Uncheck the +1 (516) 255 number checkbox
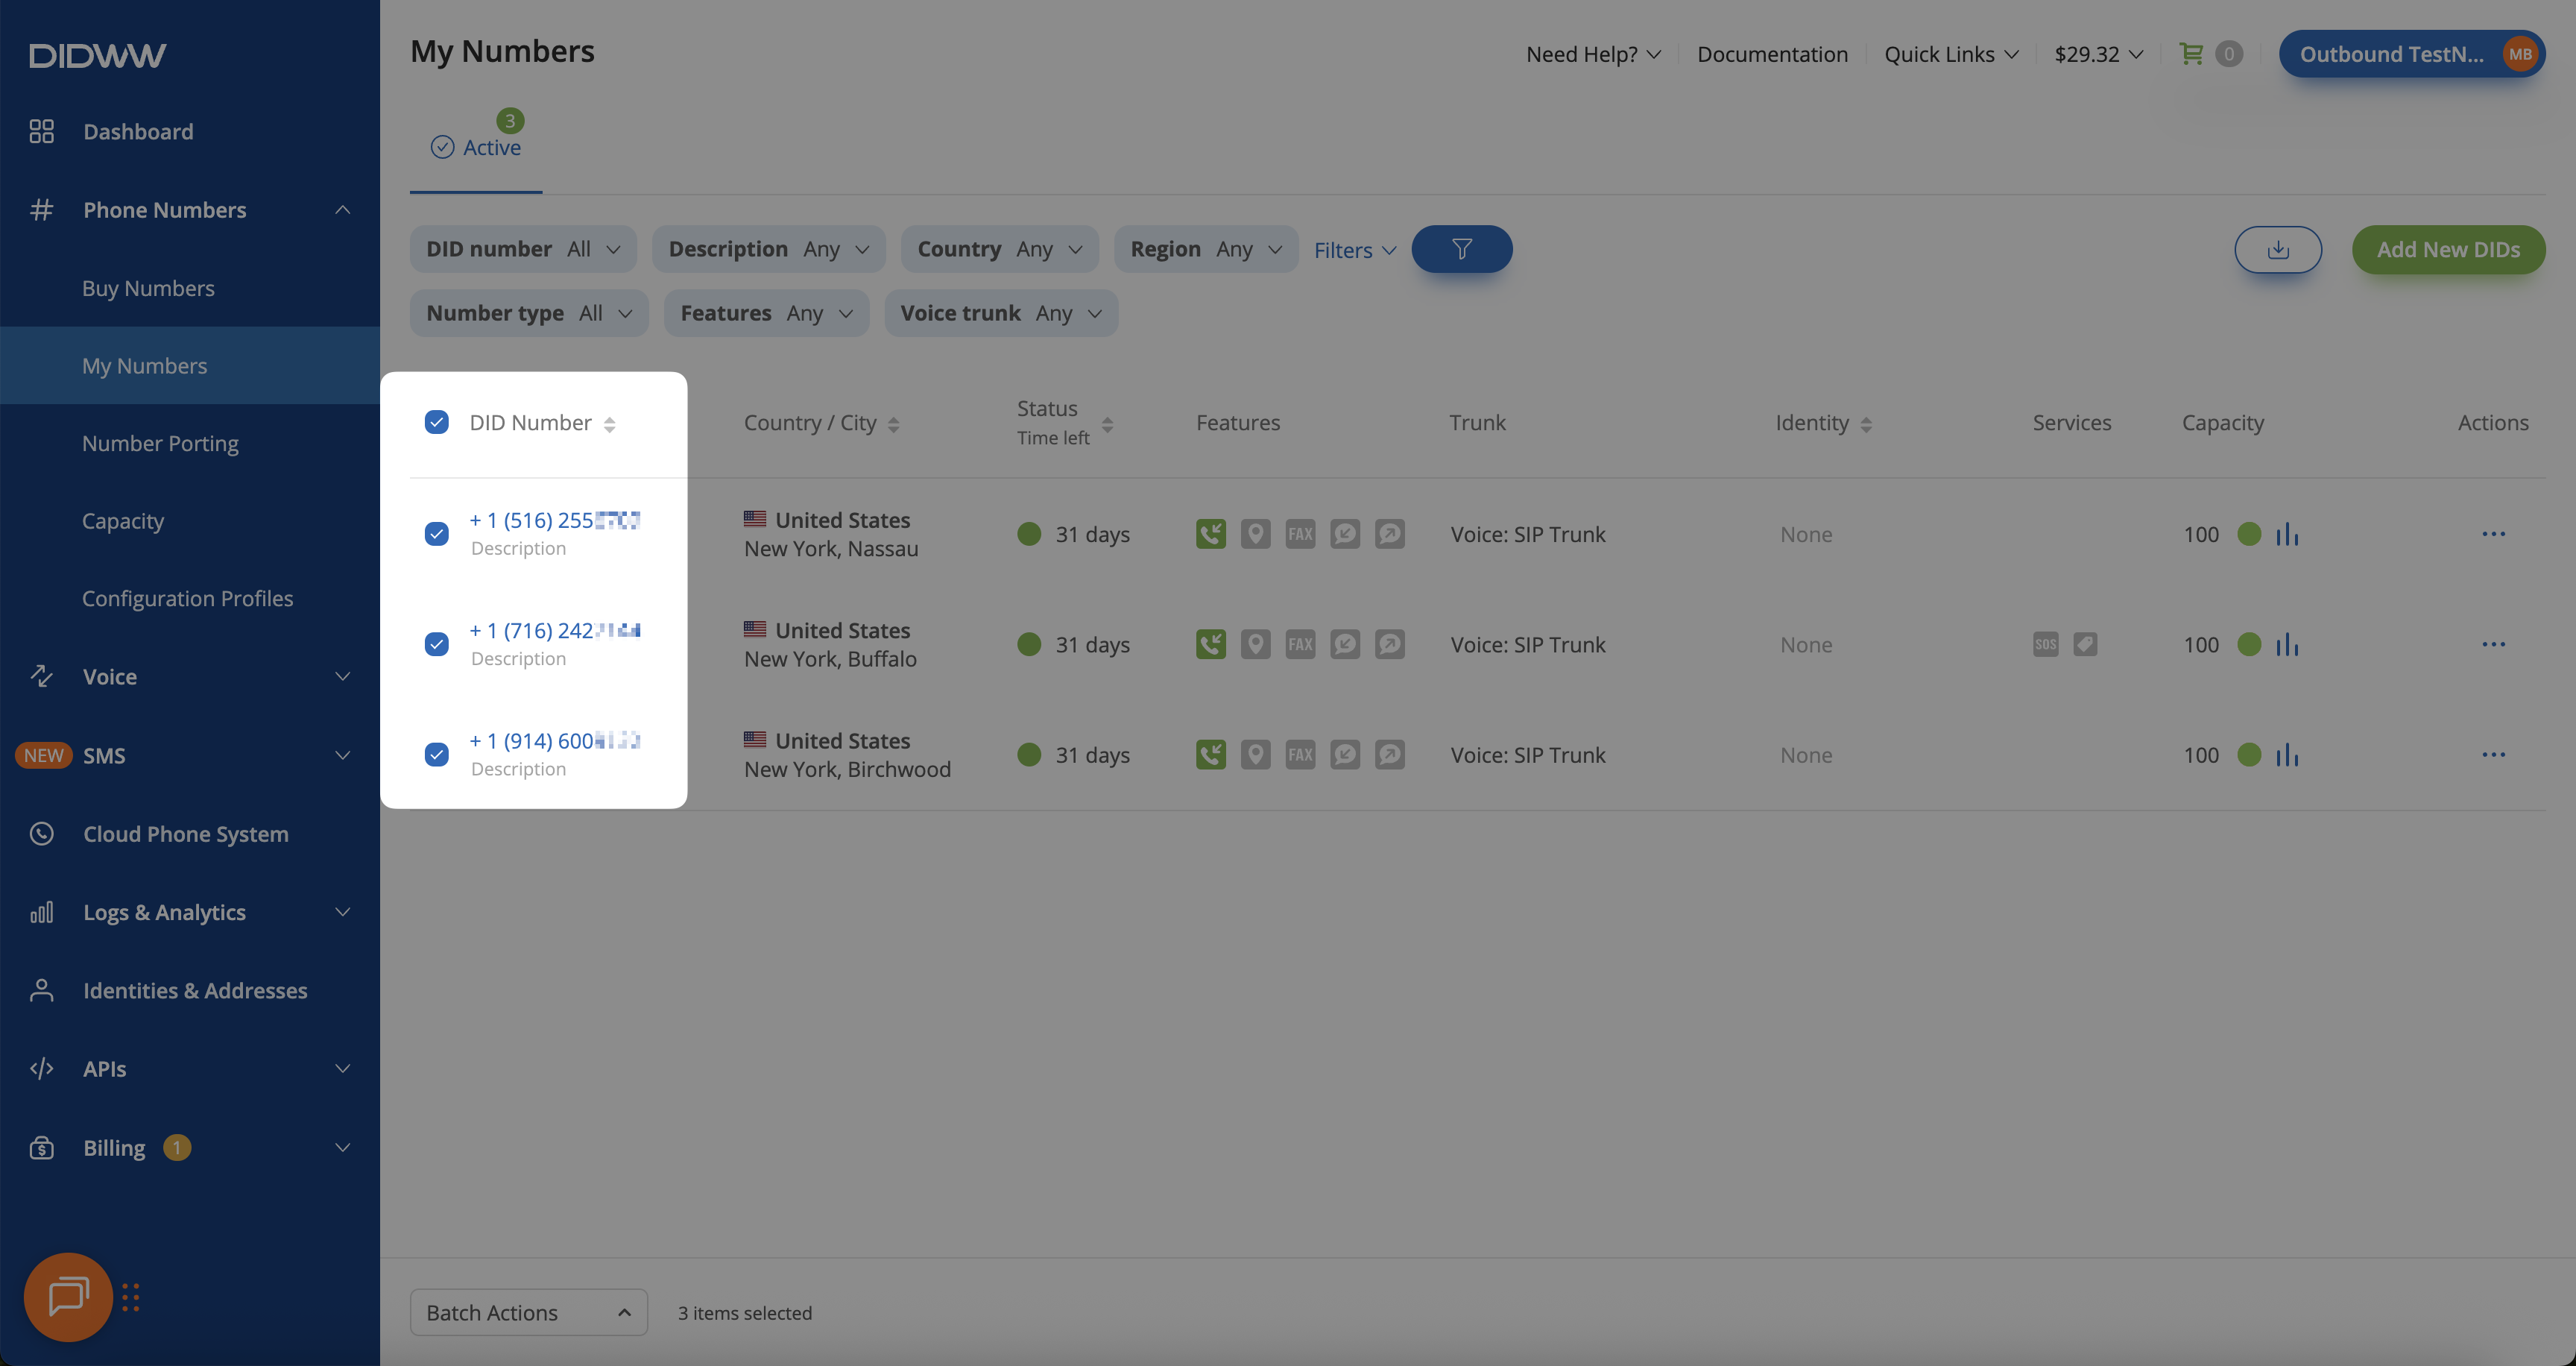This screenshot has height=1366, width=2576. [x=436, y=534]
